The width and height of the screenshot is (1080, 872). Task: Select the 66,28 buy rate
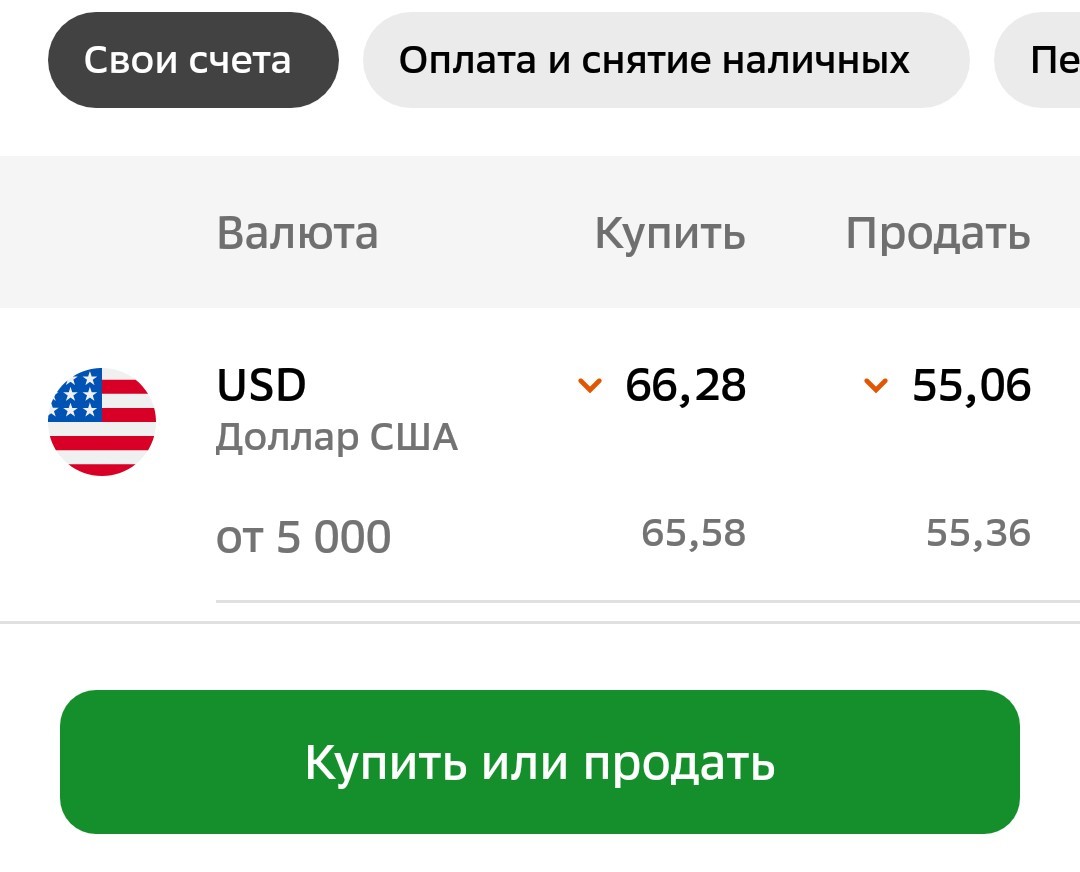[x=685, y=386]
